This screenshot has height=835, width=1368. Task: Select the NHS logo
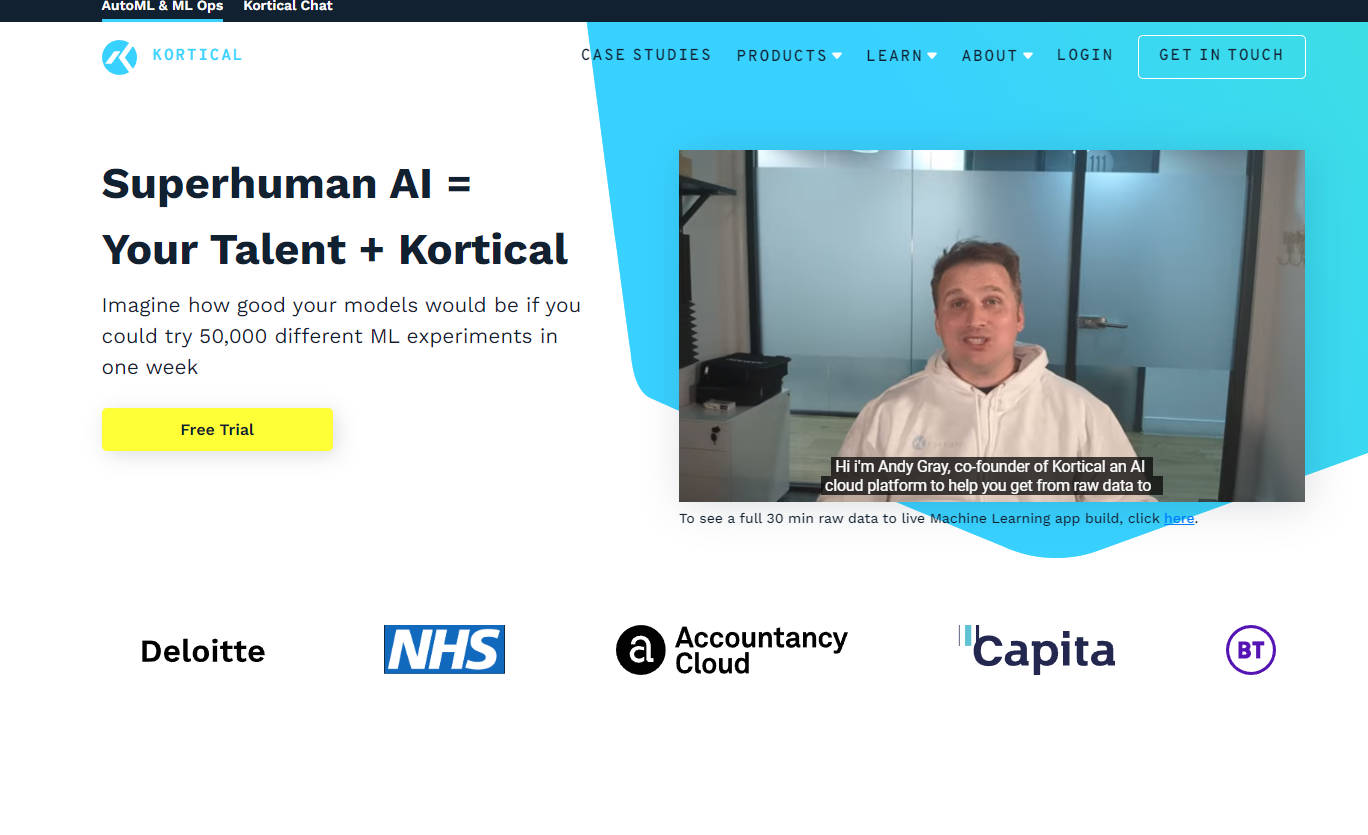[x=444, y=650]
